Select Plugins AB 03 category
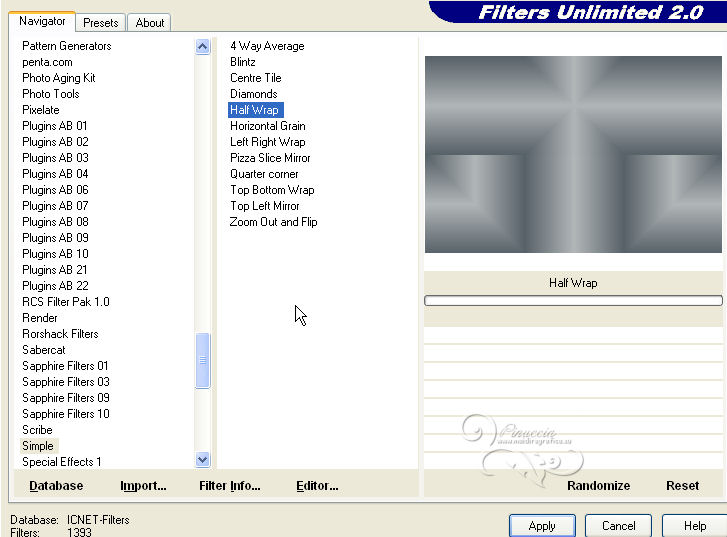This screenshot has width=727, height=537. [55, 158]
